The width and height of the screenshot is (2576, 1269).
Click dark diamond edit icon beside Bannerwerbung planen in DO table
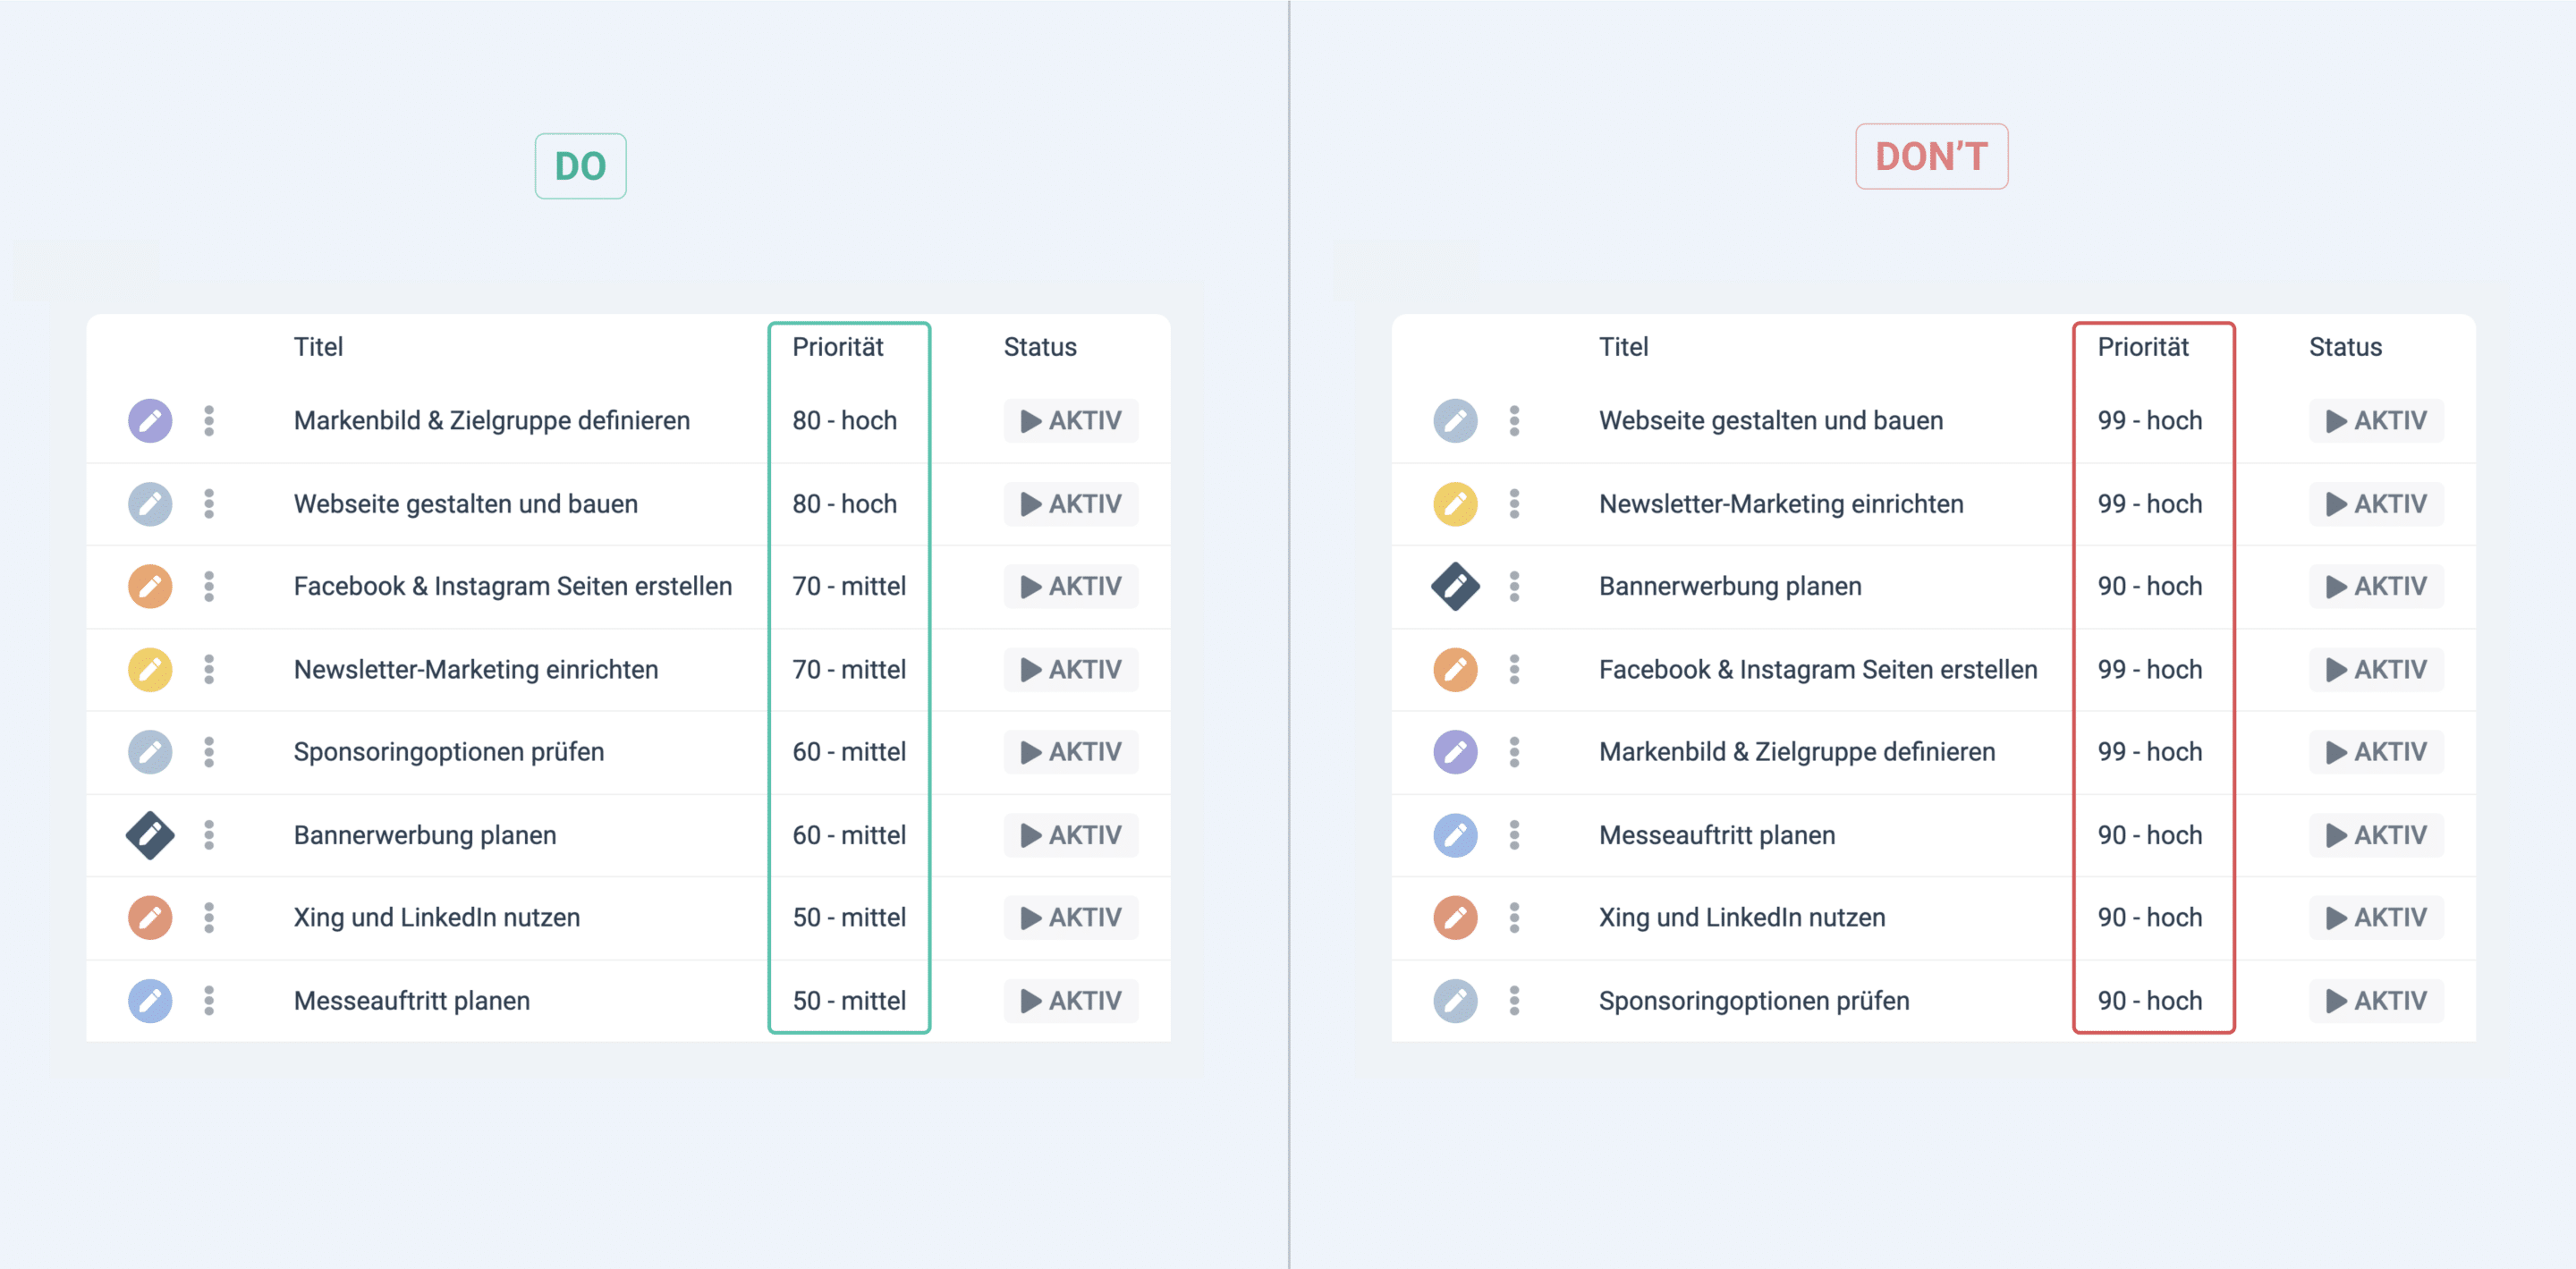click(x=150, y=835)
